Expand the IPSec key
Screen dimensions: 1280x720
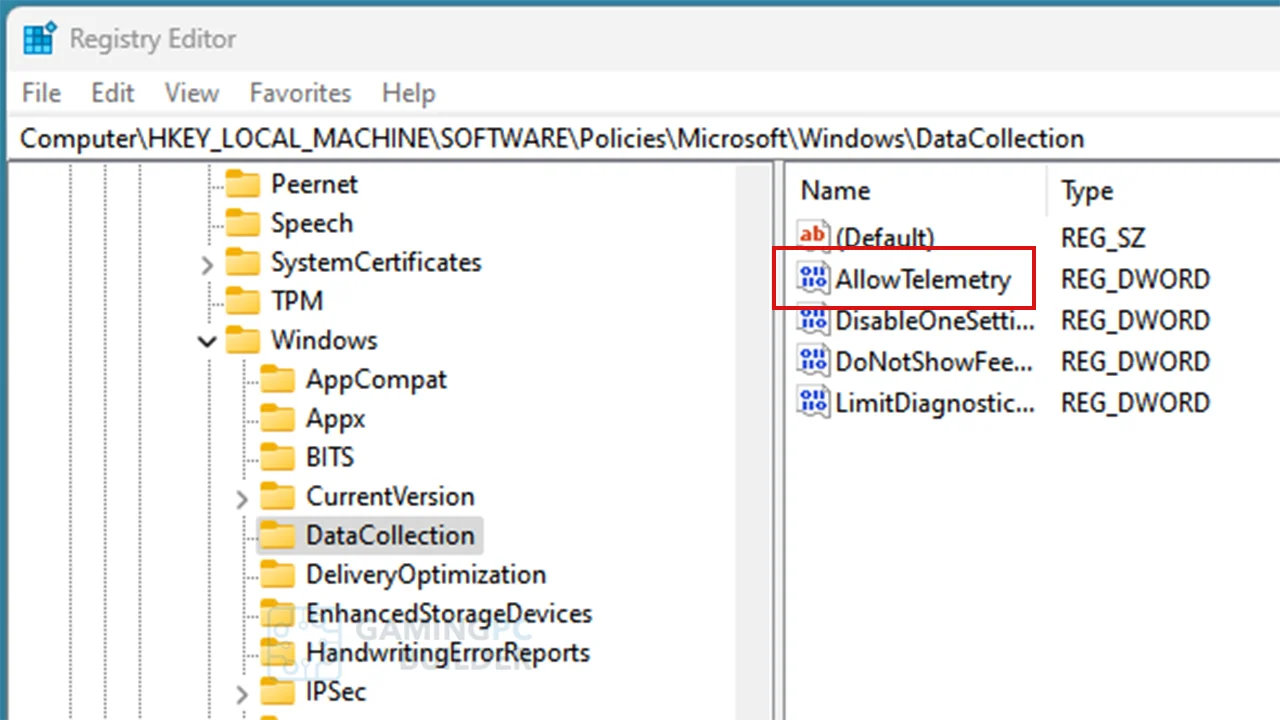(x=242, y=693)
